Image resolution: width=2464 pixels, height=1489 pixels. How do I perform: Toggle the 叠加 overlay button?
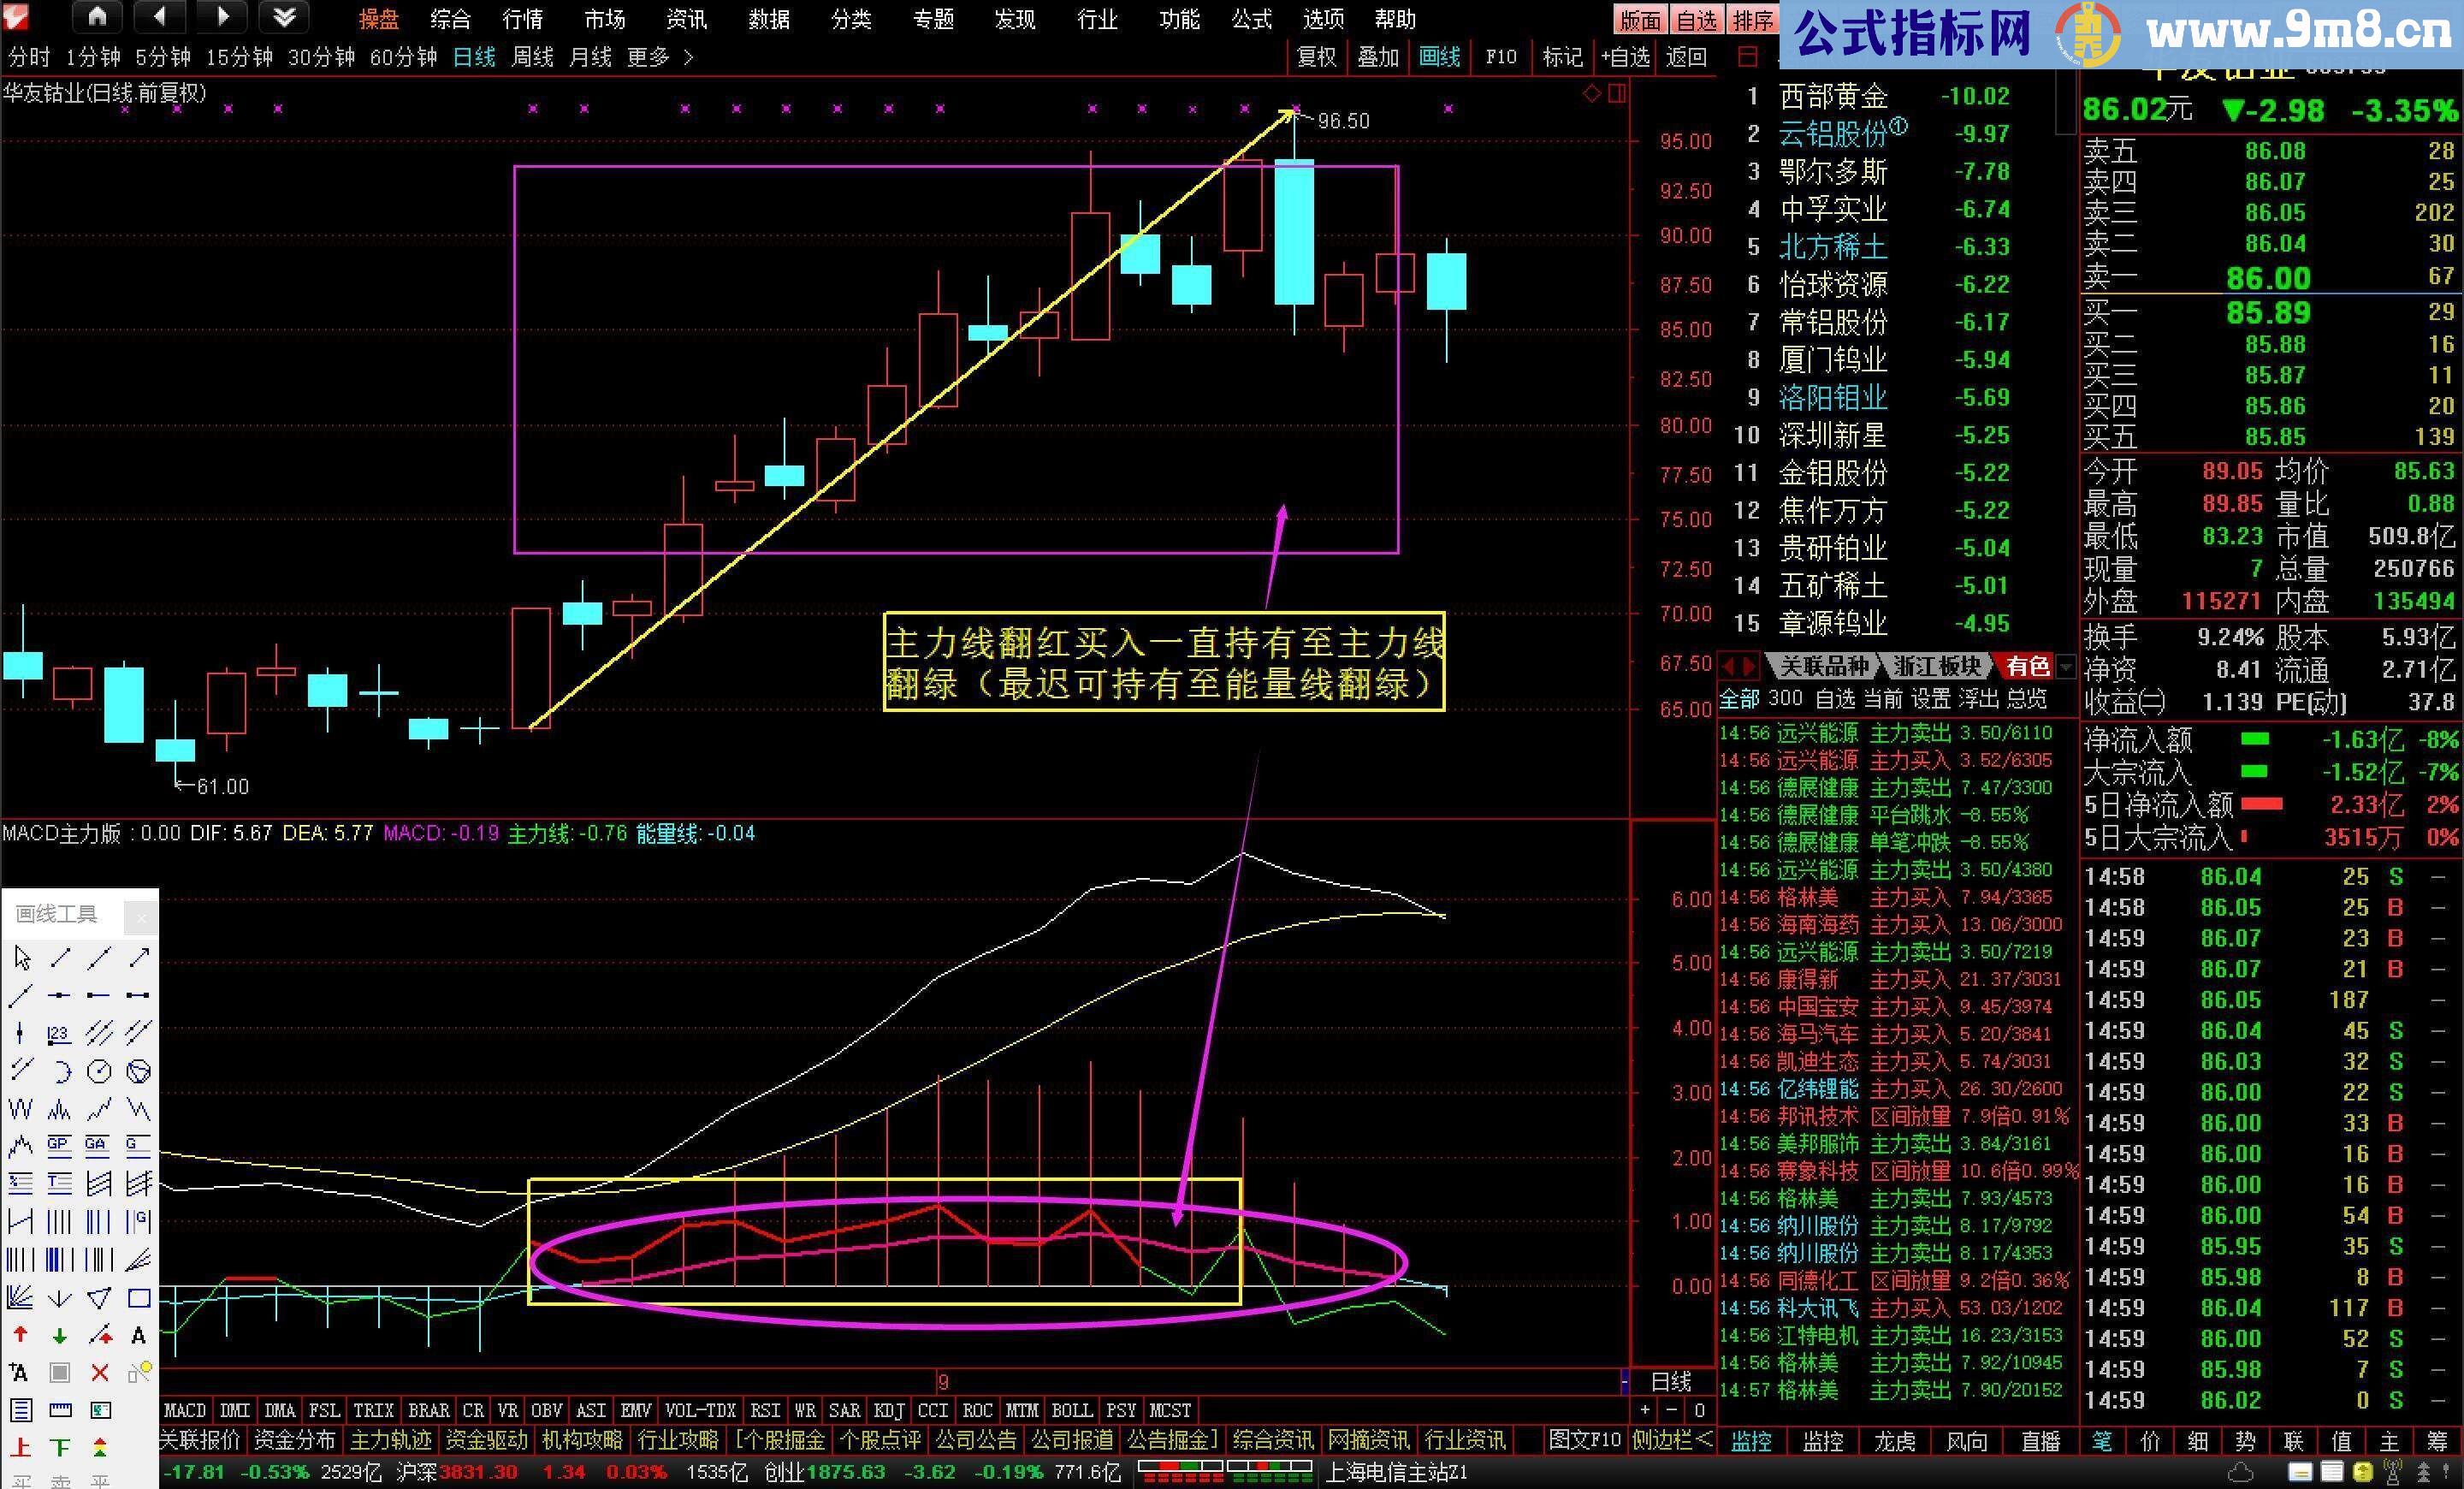tap(1377, 57)
